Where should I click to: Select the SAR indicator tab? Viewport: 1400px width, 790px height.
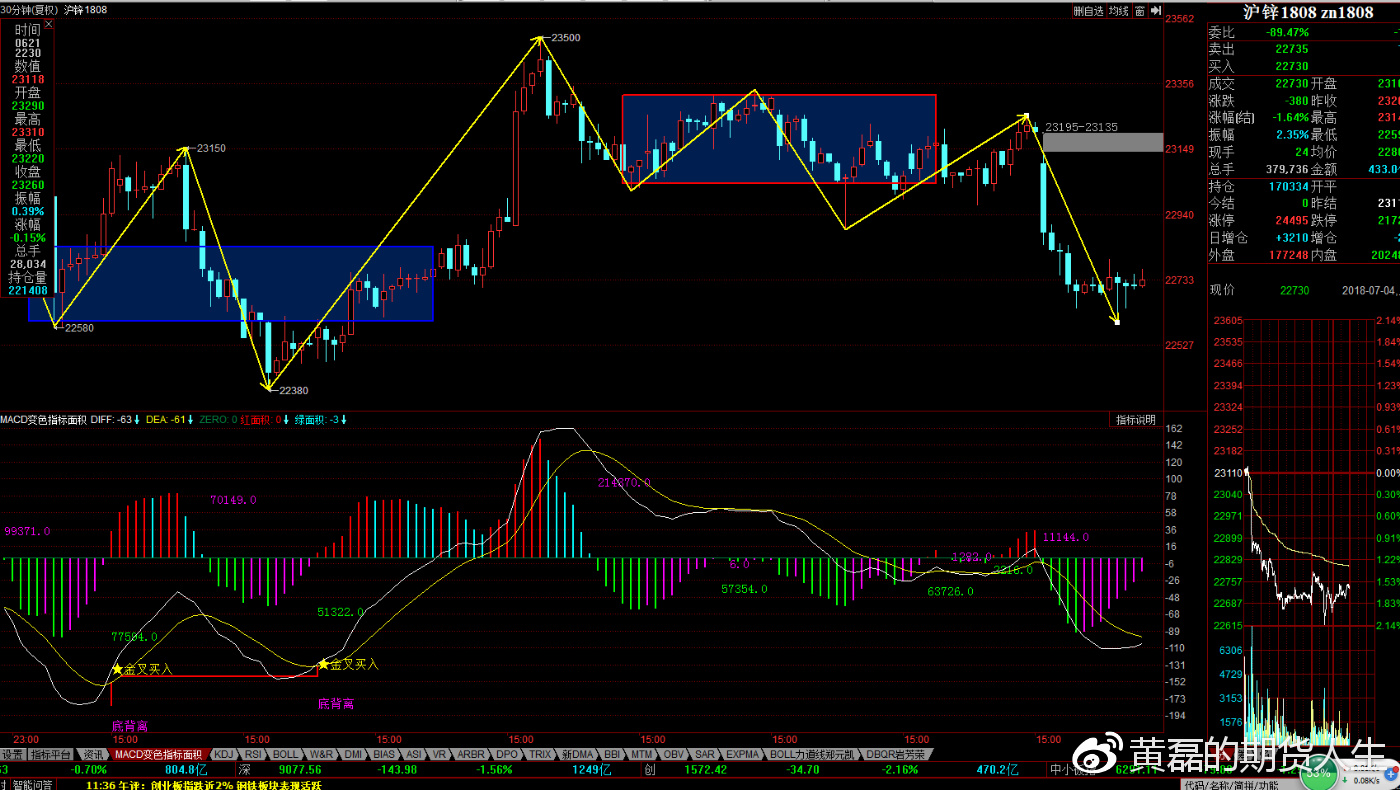(x=705, y=754)
